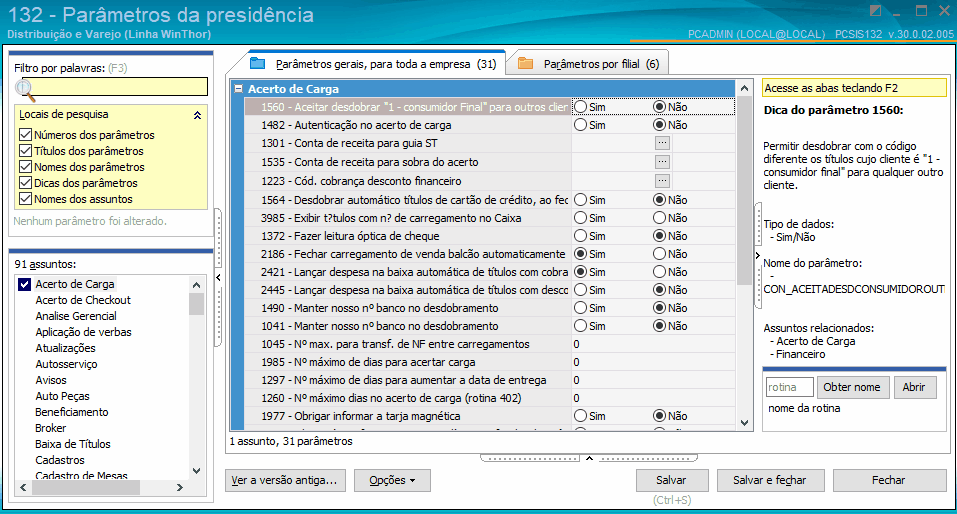This screenshot has height=514, width=957.
Task: Open lookup for 1223 Cód. cobrança desconto financeiro
Action: coord(662,181)
